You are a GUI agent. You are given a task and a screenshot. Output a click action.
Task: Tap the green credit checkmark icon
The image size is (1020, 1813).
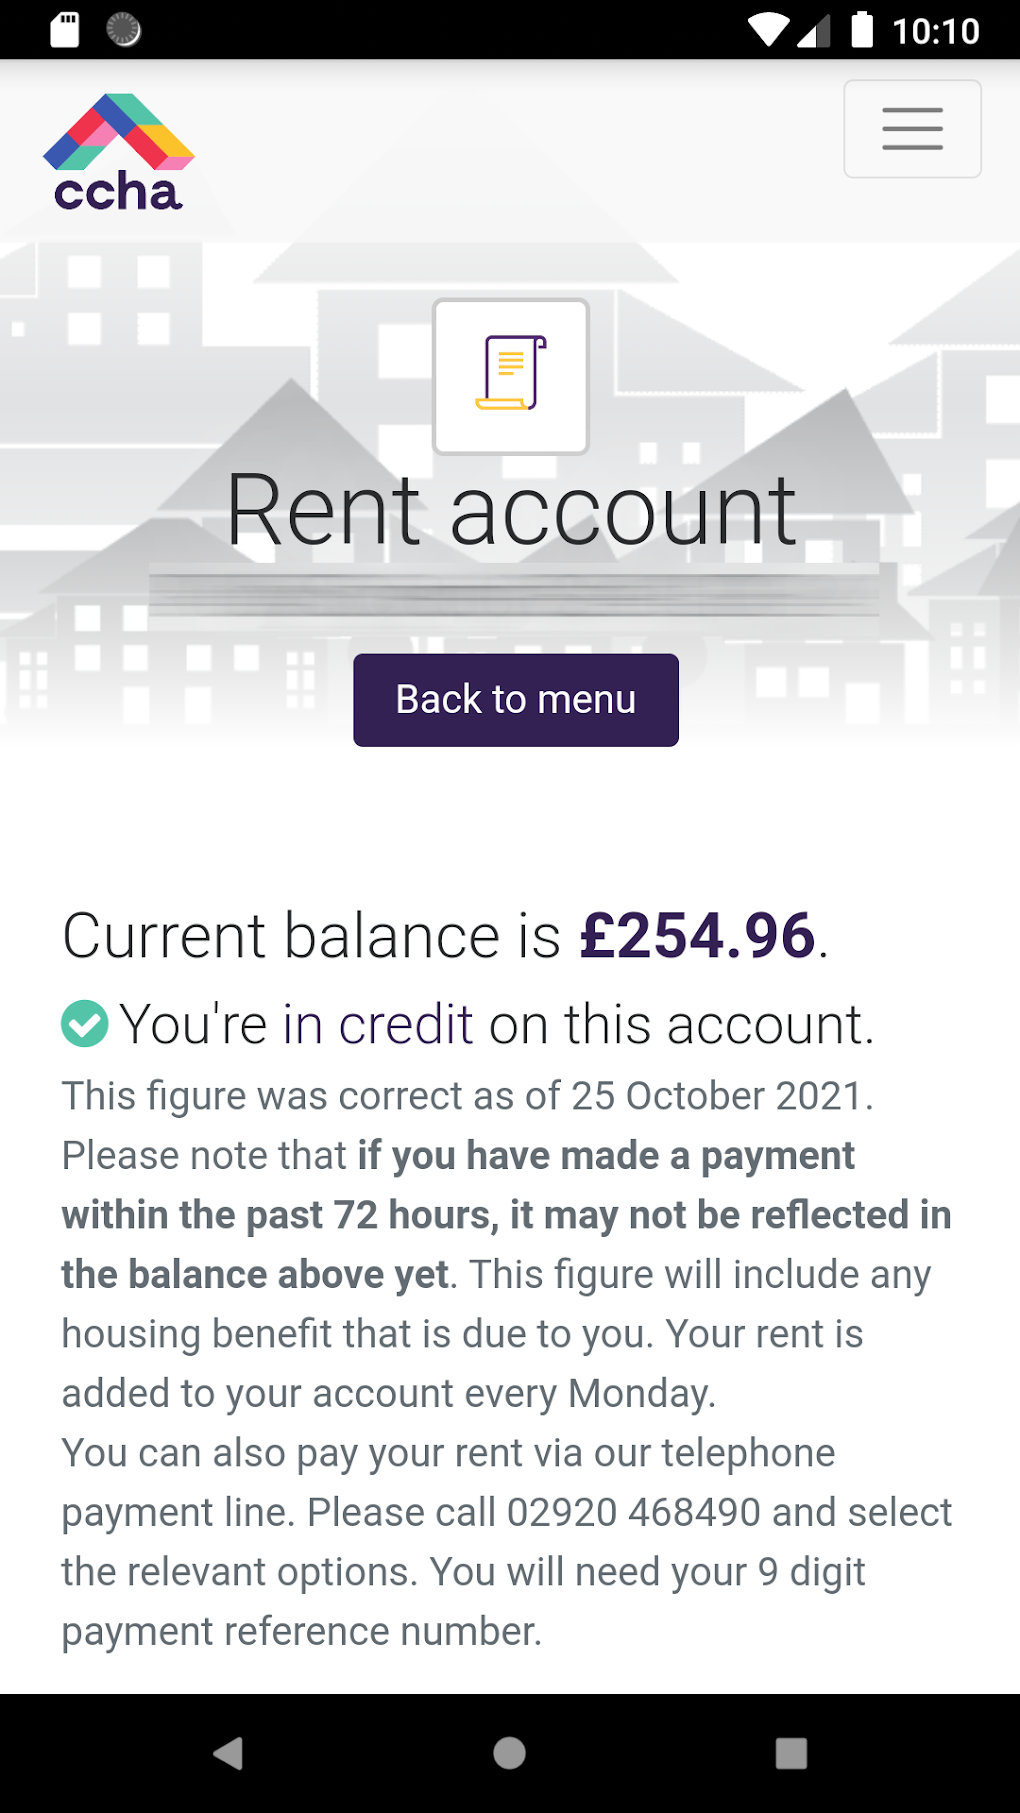85,1024
